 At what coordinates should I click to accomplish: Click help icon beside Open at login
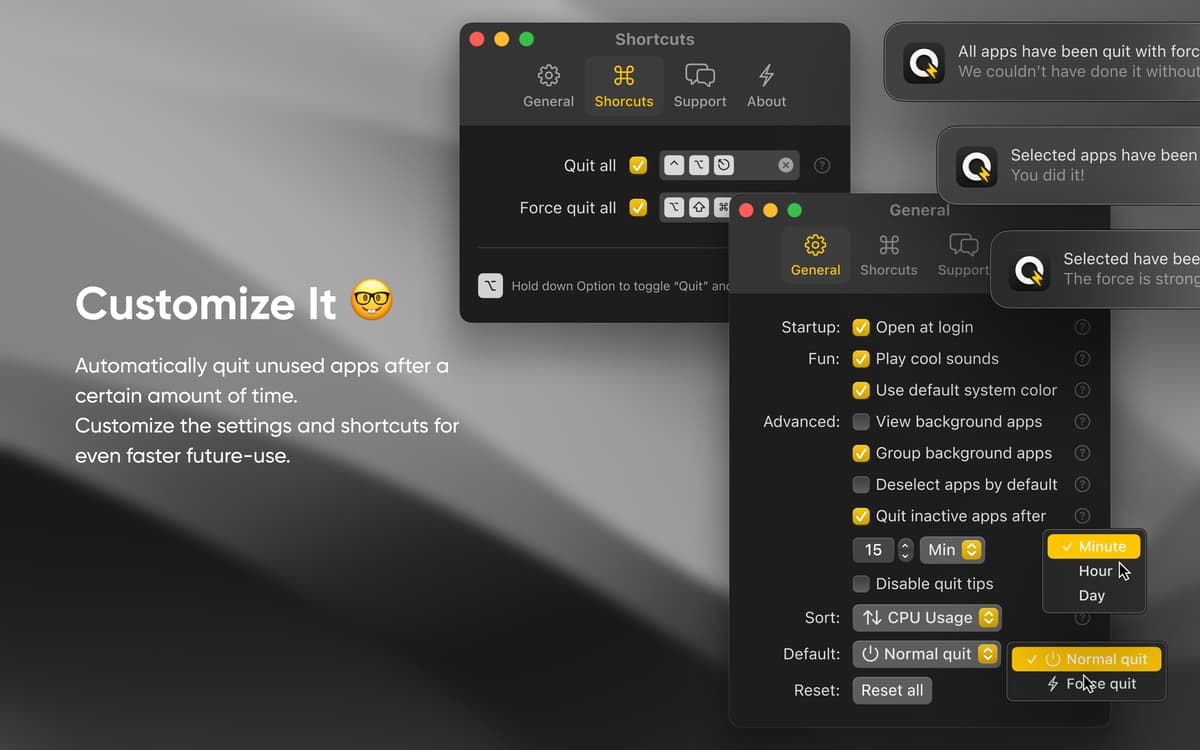coord(1082,327)
